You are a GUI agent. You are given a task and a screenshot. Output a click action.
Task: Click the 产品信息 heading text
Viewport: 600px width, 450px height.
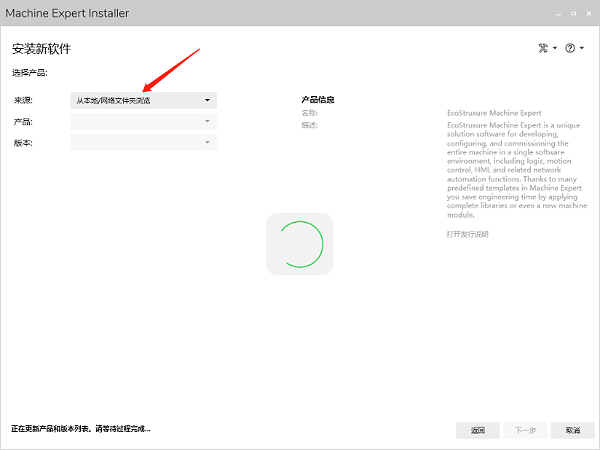(318, 100)
